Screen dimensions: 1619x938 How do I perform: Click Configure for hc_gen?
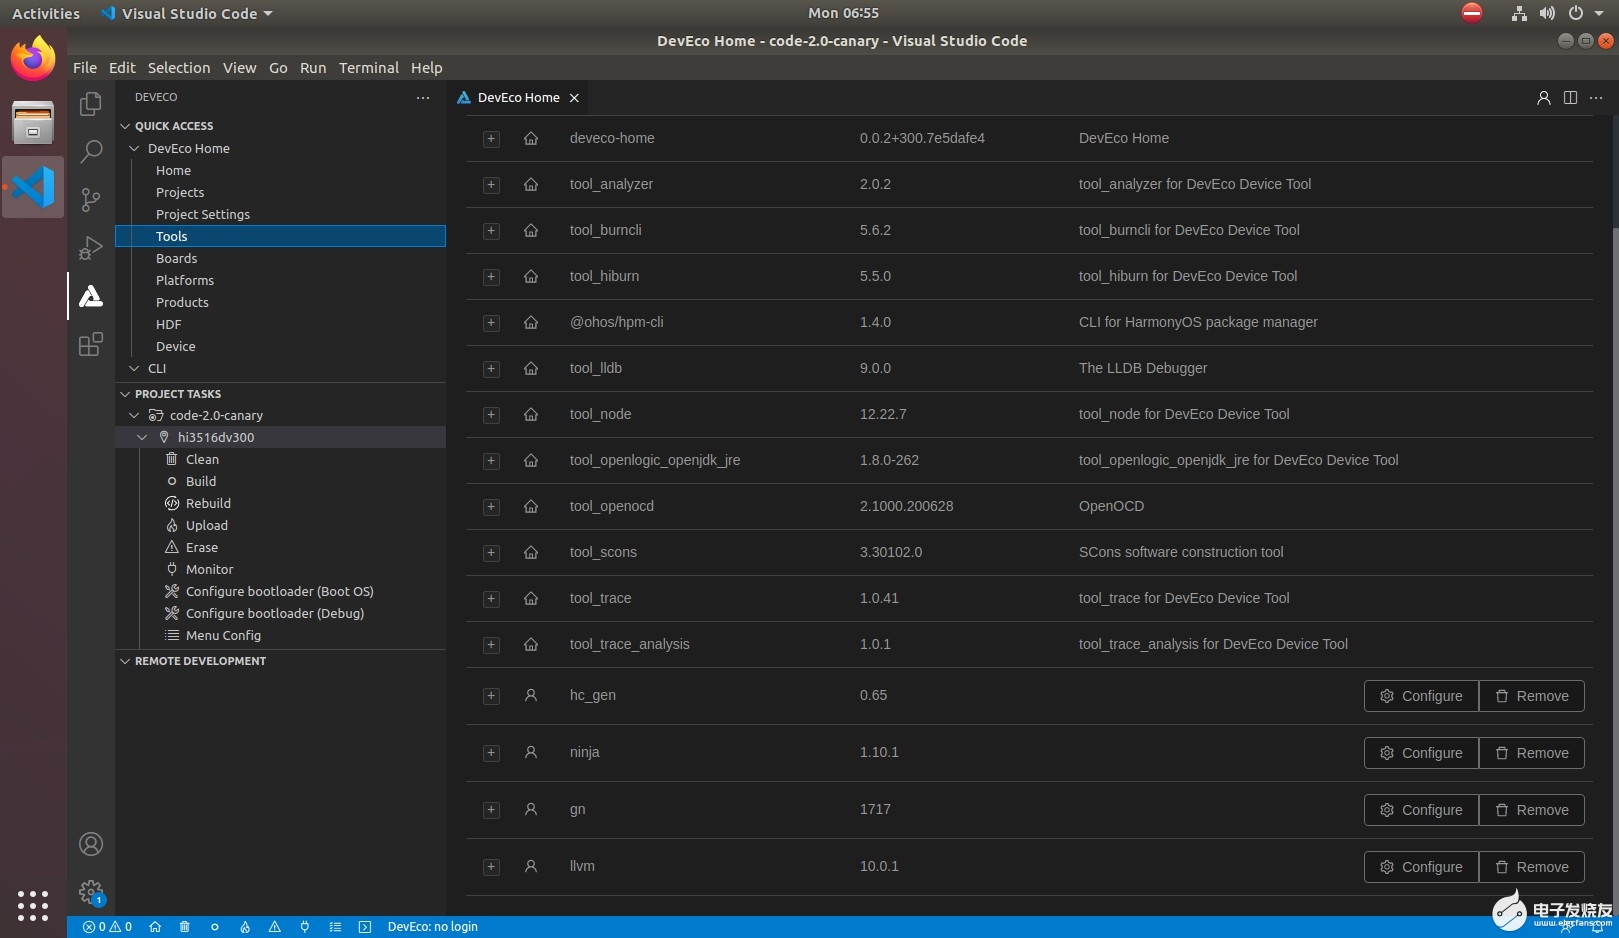(1421, 696)
